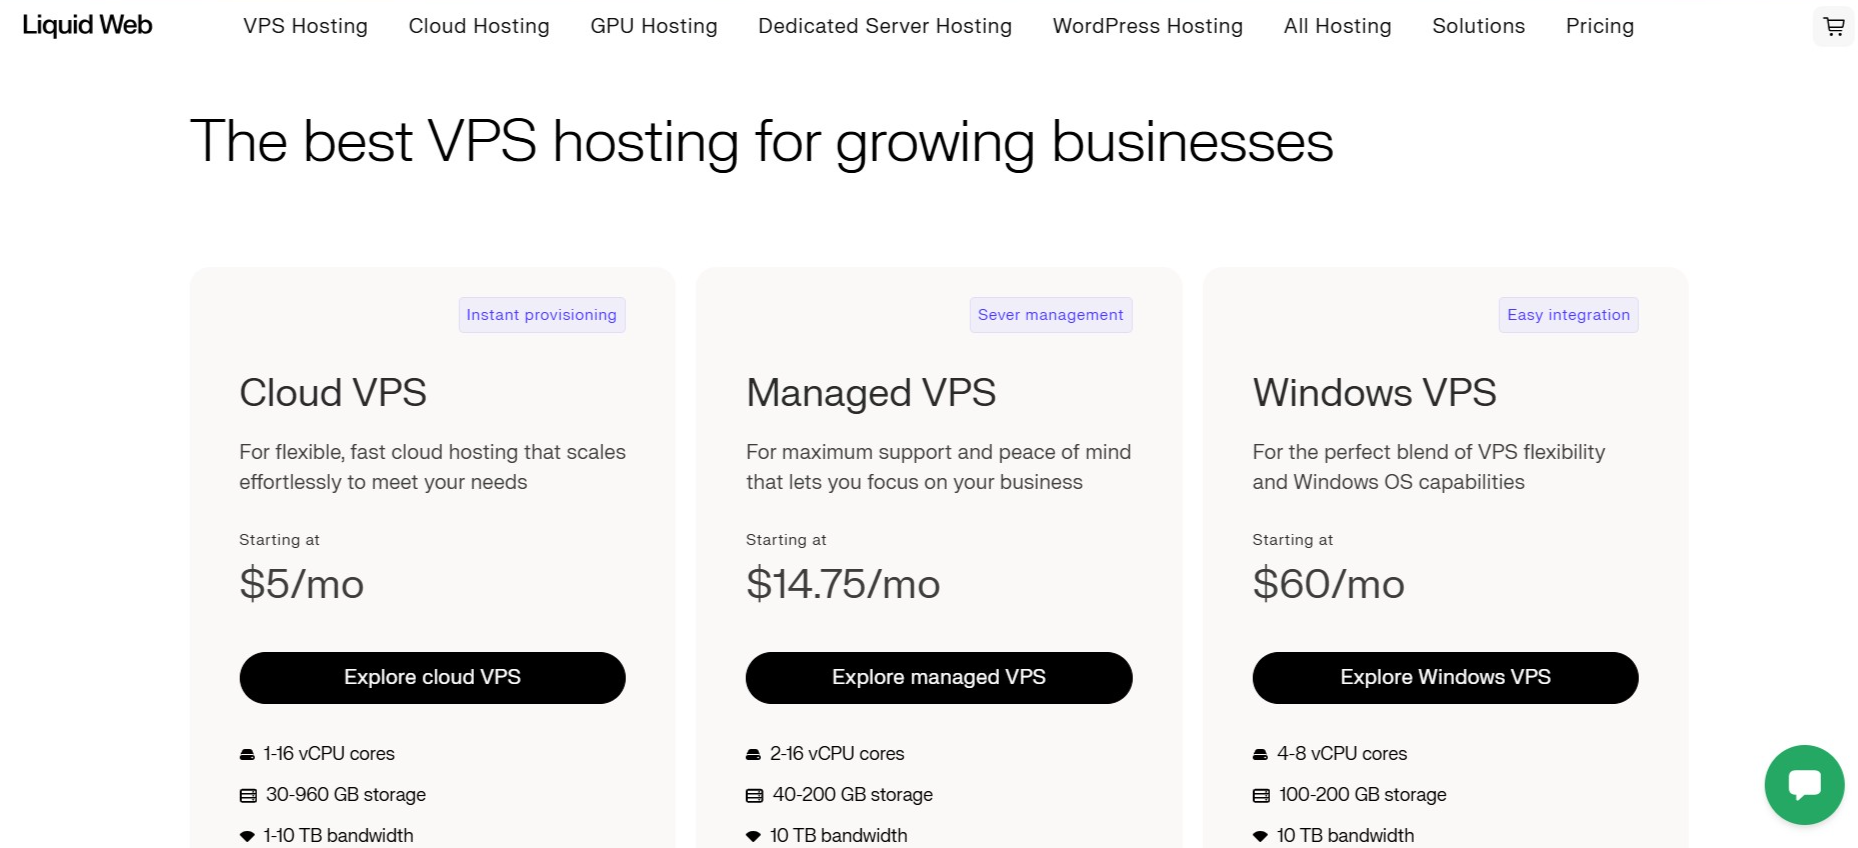The height and width of the screenshot is (848, 1858).
Task: Click the 1-10 TB bandwidth text
Action: (338, 836)
